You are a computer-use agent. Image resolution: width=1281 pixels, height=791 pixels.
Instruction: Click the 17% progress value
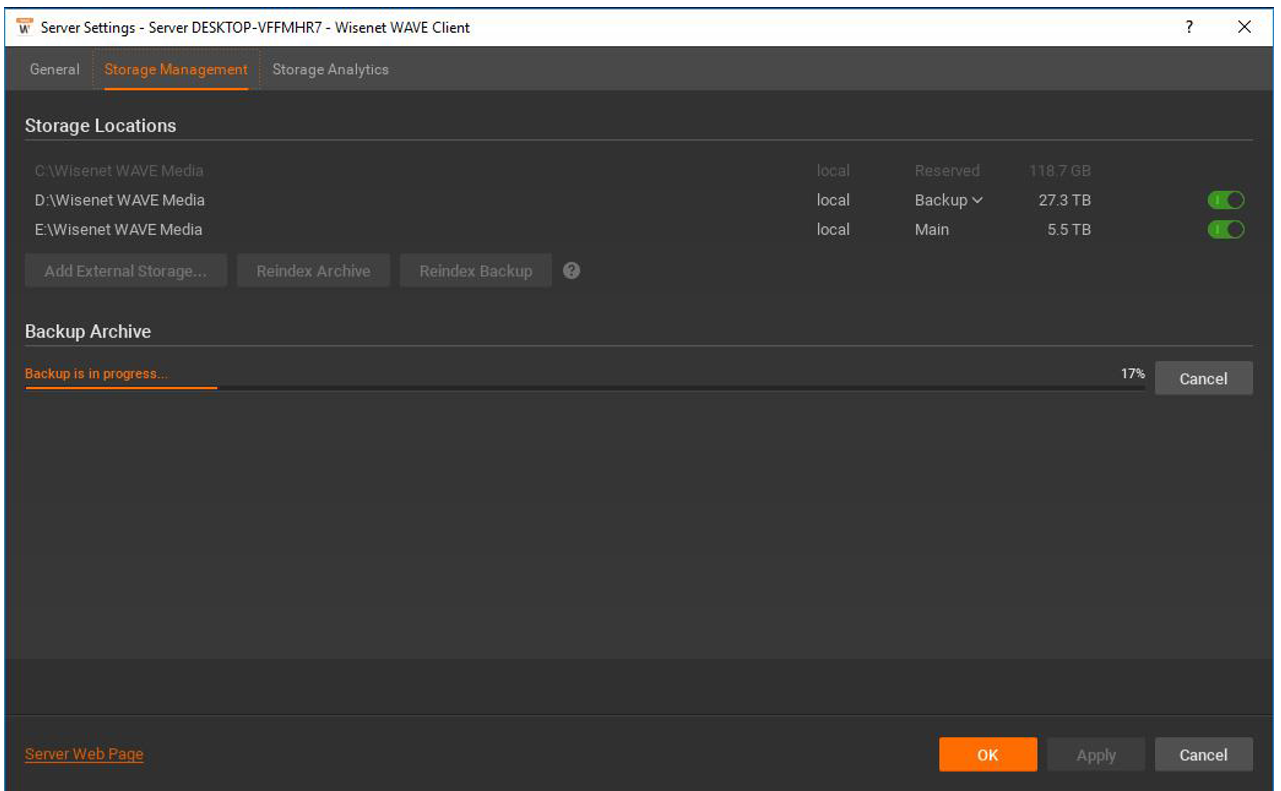click(1132, 373)
